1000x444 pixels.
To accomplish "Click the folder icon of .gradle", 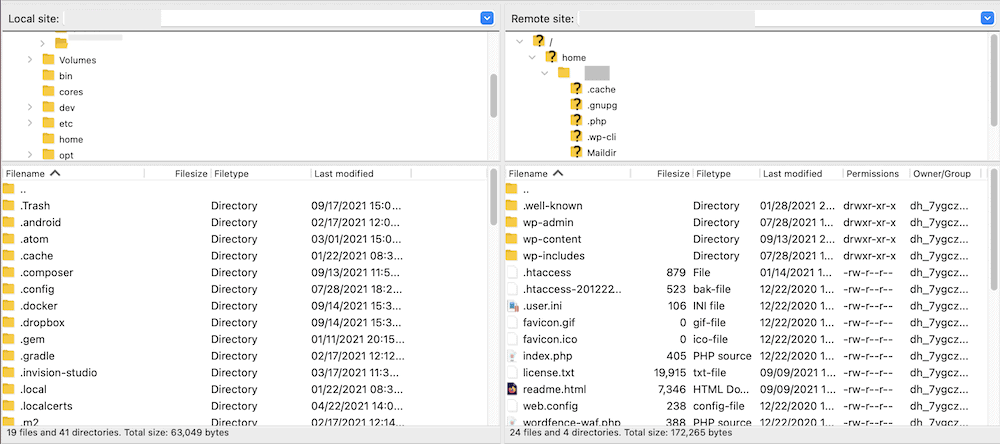I will pos(8,355).
